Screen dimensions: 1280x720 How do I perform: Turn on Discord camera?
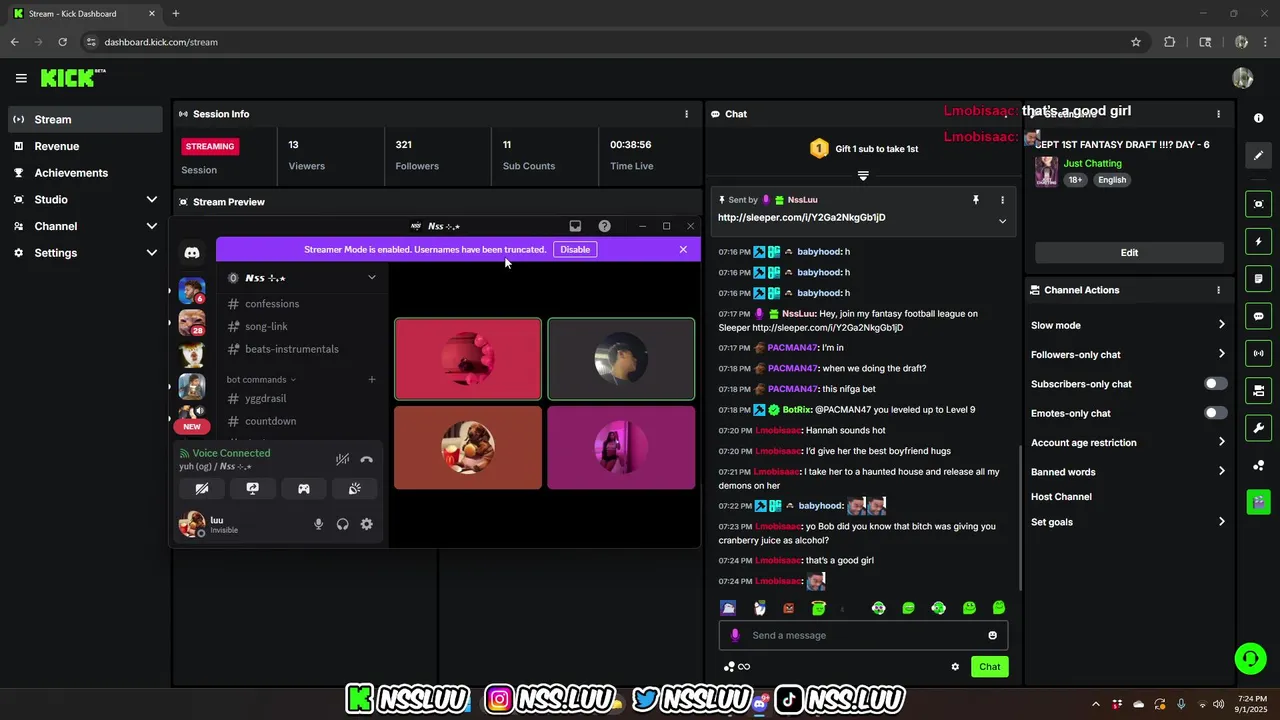[201, 488]
